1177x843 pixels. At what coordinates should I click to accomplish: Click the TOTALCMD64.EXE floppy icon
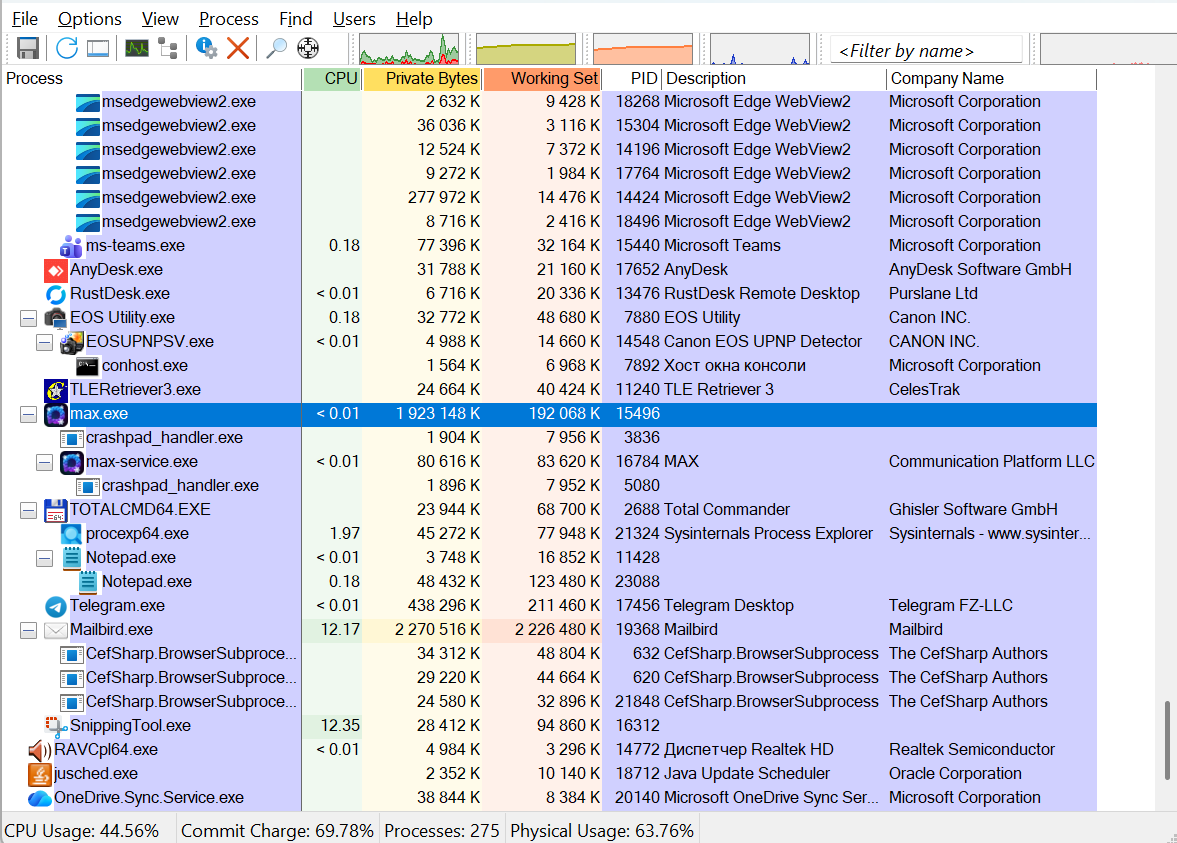(x=56, y=510)
